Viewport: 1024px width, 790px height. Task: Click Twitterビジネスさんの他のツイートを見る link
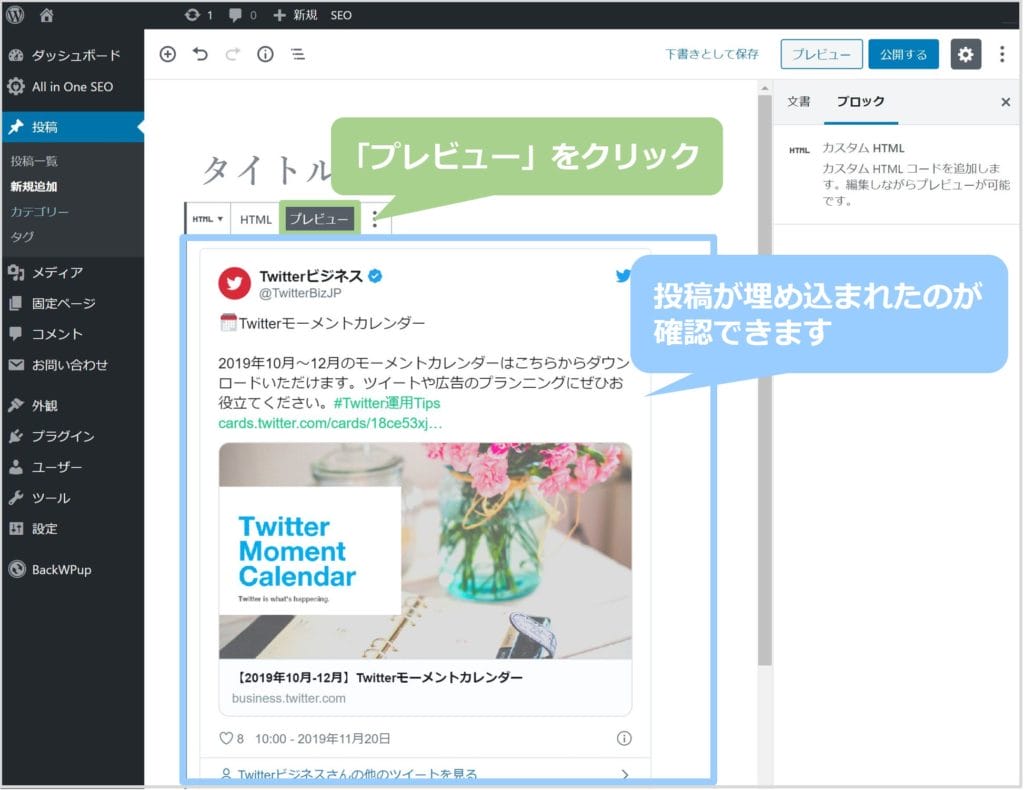357,774
